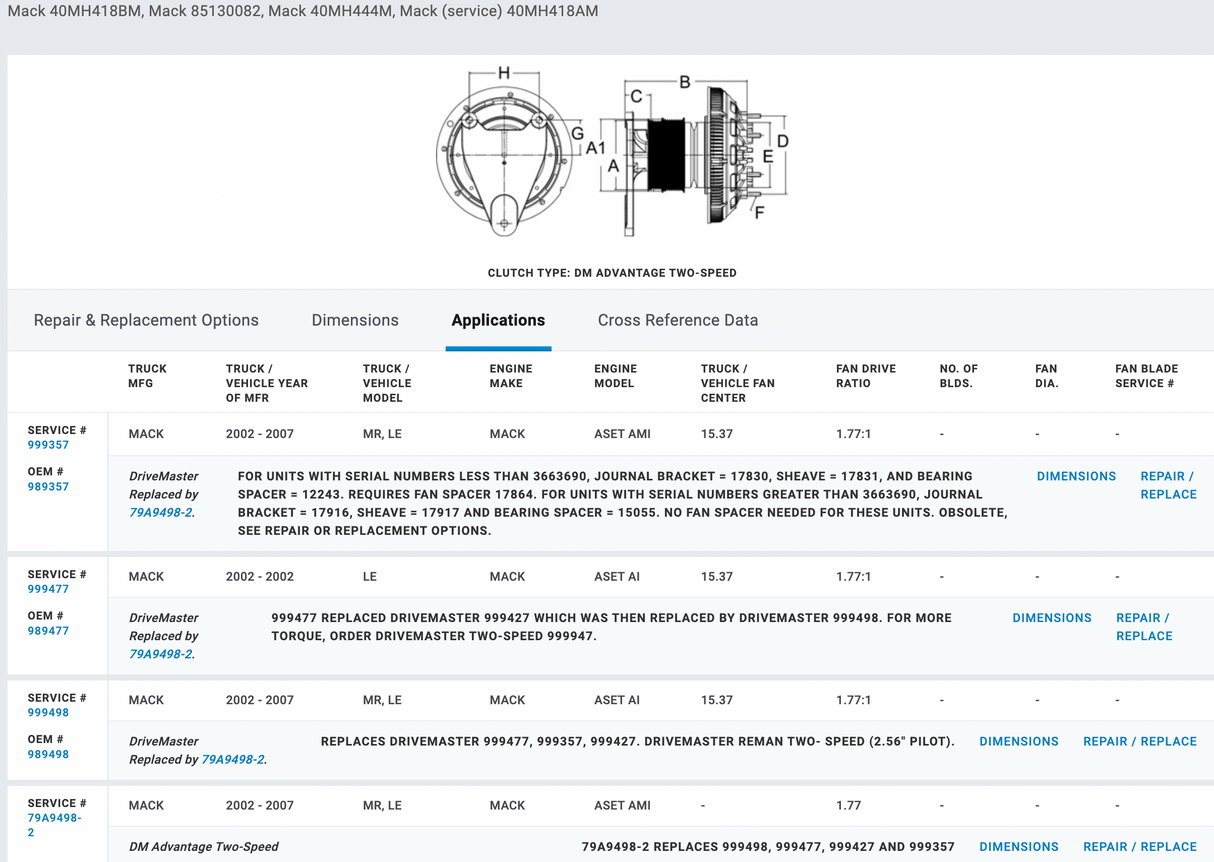
Task: Click REPAIR / REPLACE for the 999498 listing
Action: pyautogui.click(x=1140, y=741)
